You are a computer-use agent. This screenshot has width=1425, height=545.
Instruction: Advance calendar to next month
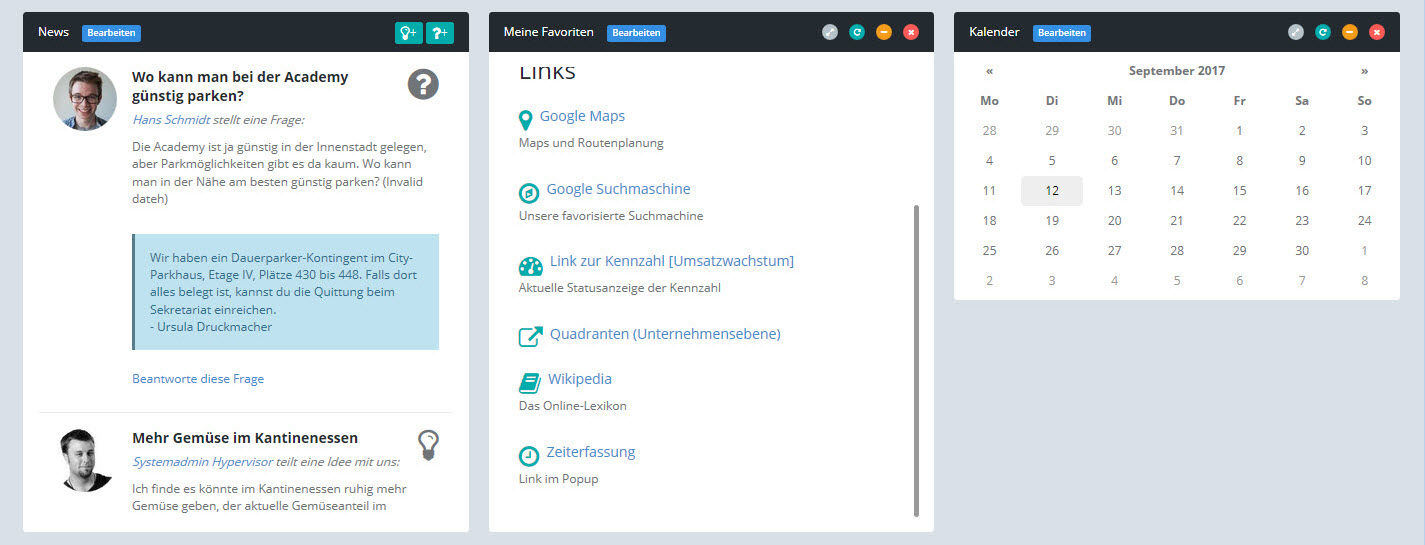click(1364, 71)
